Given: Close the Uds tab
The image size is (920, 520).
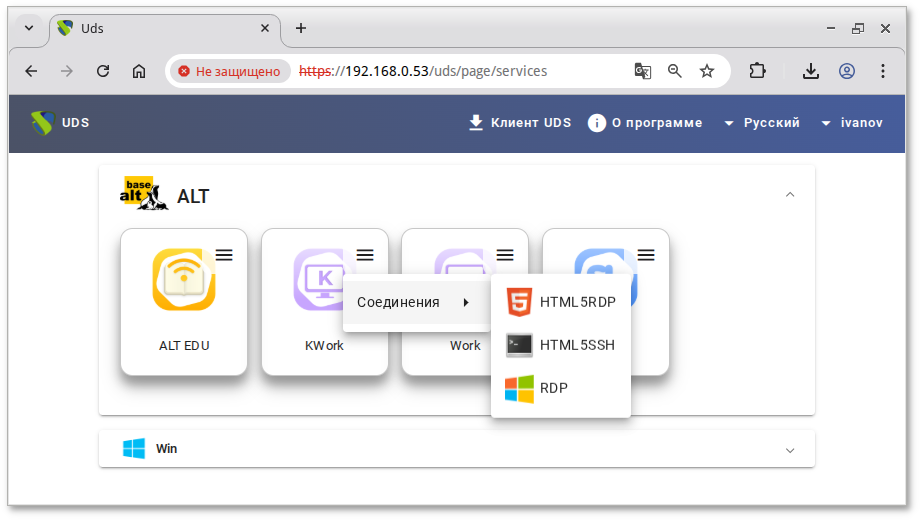Looking at the screenshot, I should tap(265, 28).
